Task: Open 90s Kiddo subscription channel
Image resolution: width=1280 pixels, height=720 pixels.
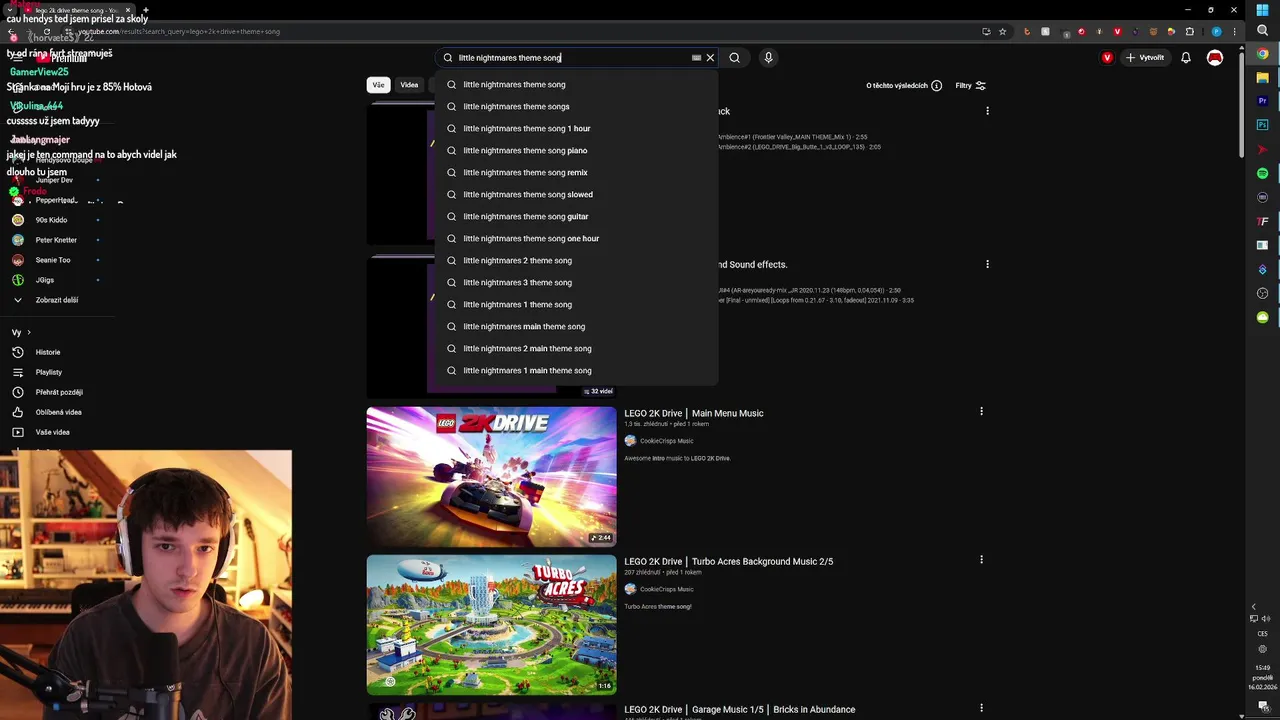Action: pyautogui.click(x=51, y=220)
